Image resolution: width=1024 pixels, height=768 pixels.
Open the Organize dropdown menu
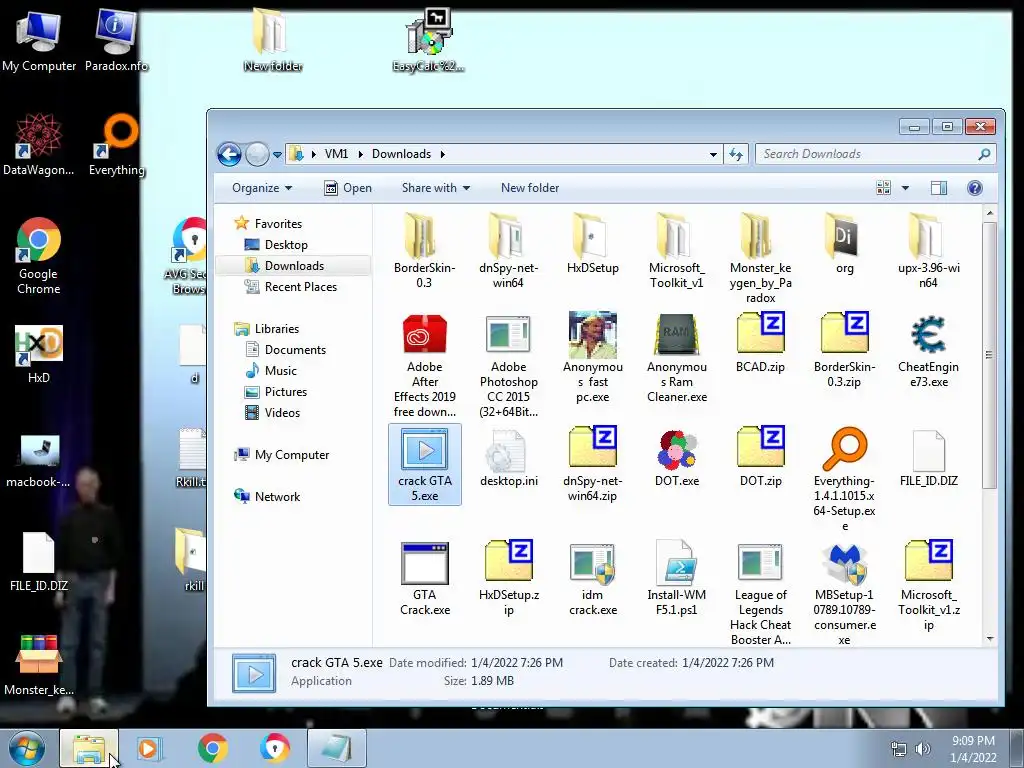click(262, 188)
